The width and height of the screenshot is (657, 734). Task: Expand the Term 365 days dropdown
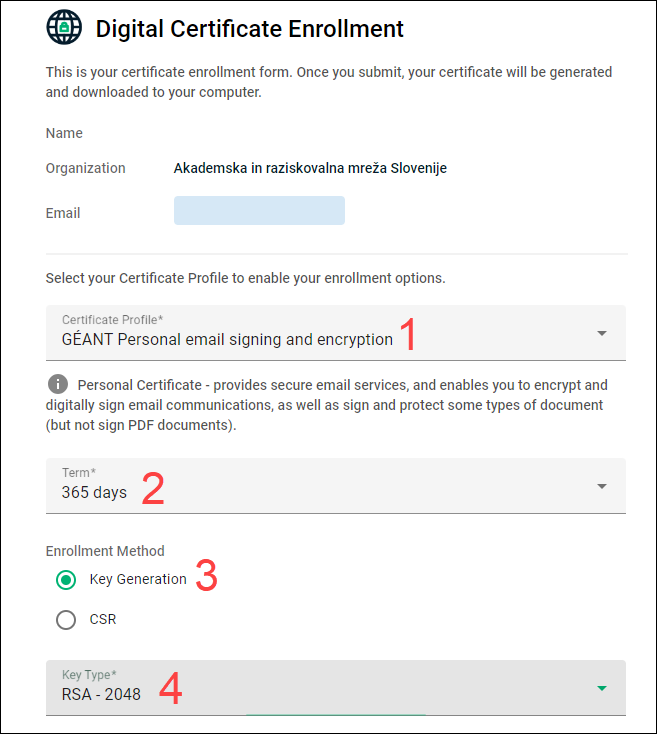click(x=336, y=486)
